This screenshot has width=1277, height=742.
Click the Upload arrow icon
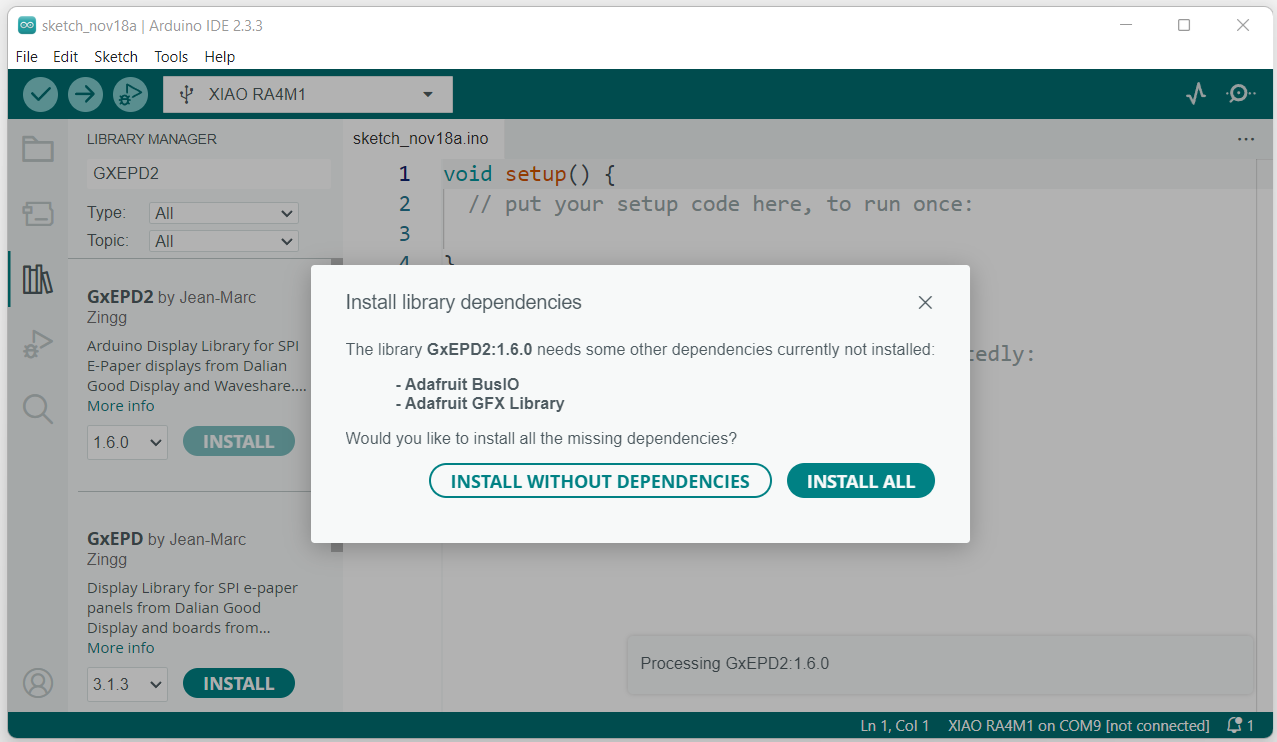(x=86, y=94)
